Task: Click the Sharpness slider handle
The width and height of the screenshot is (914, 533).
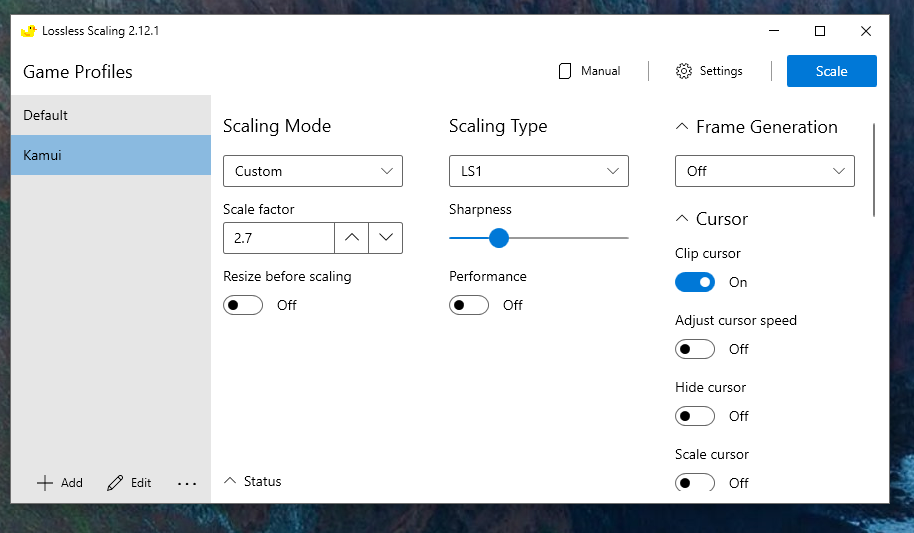Action: 499,238
